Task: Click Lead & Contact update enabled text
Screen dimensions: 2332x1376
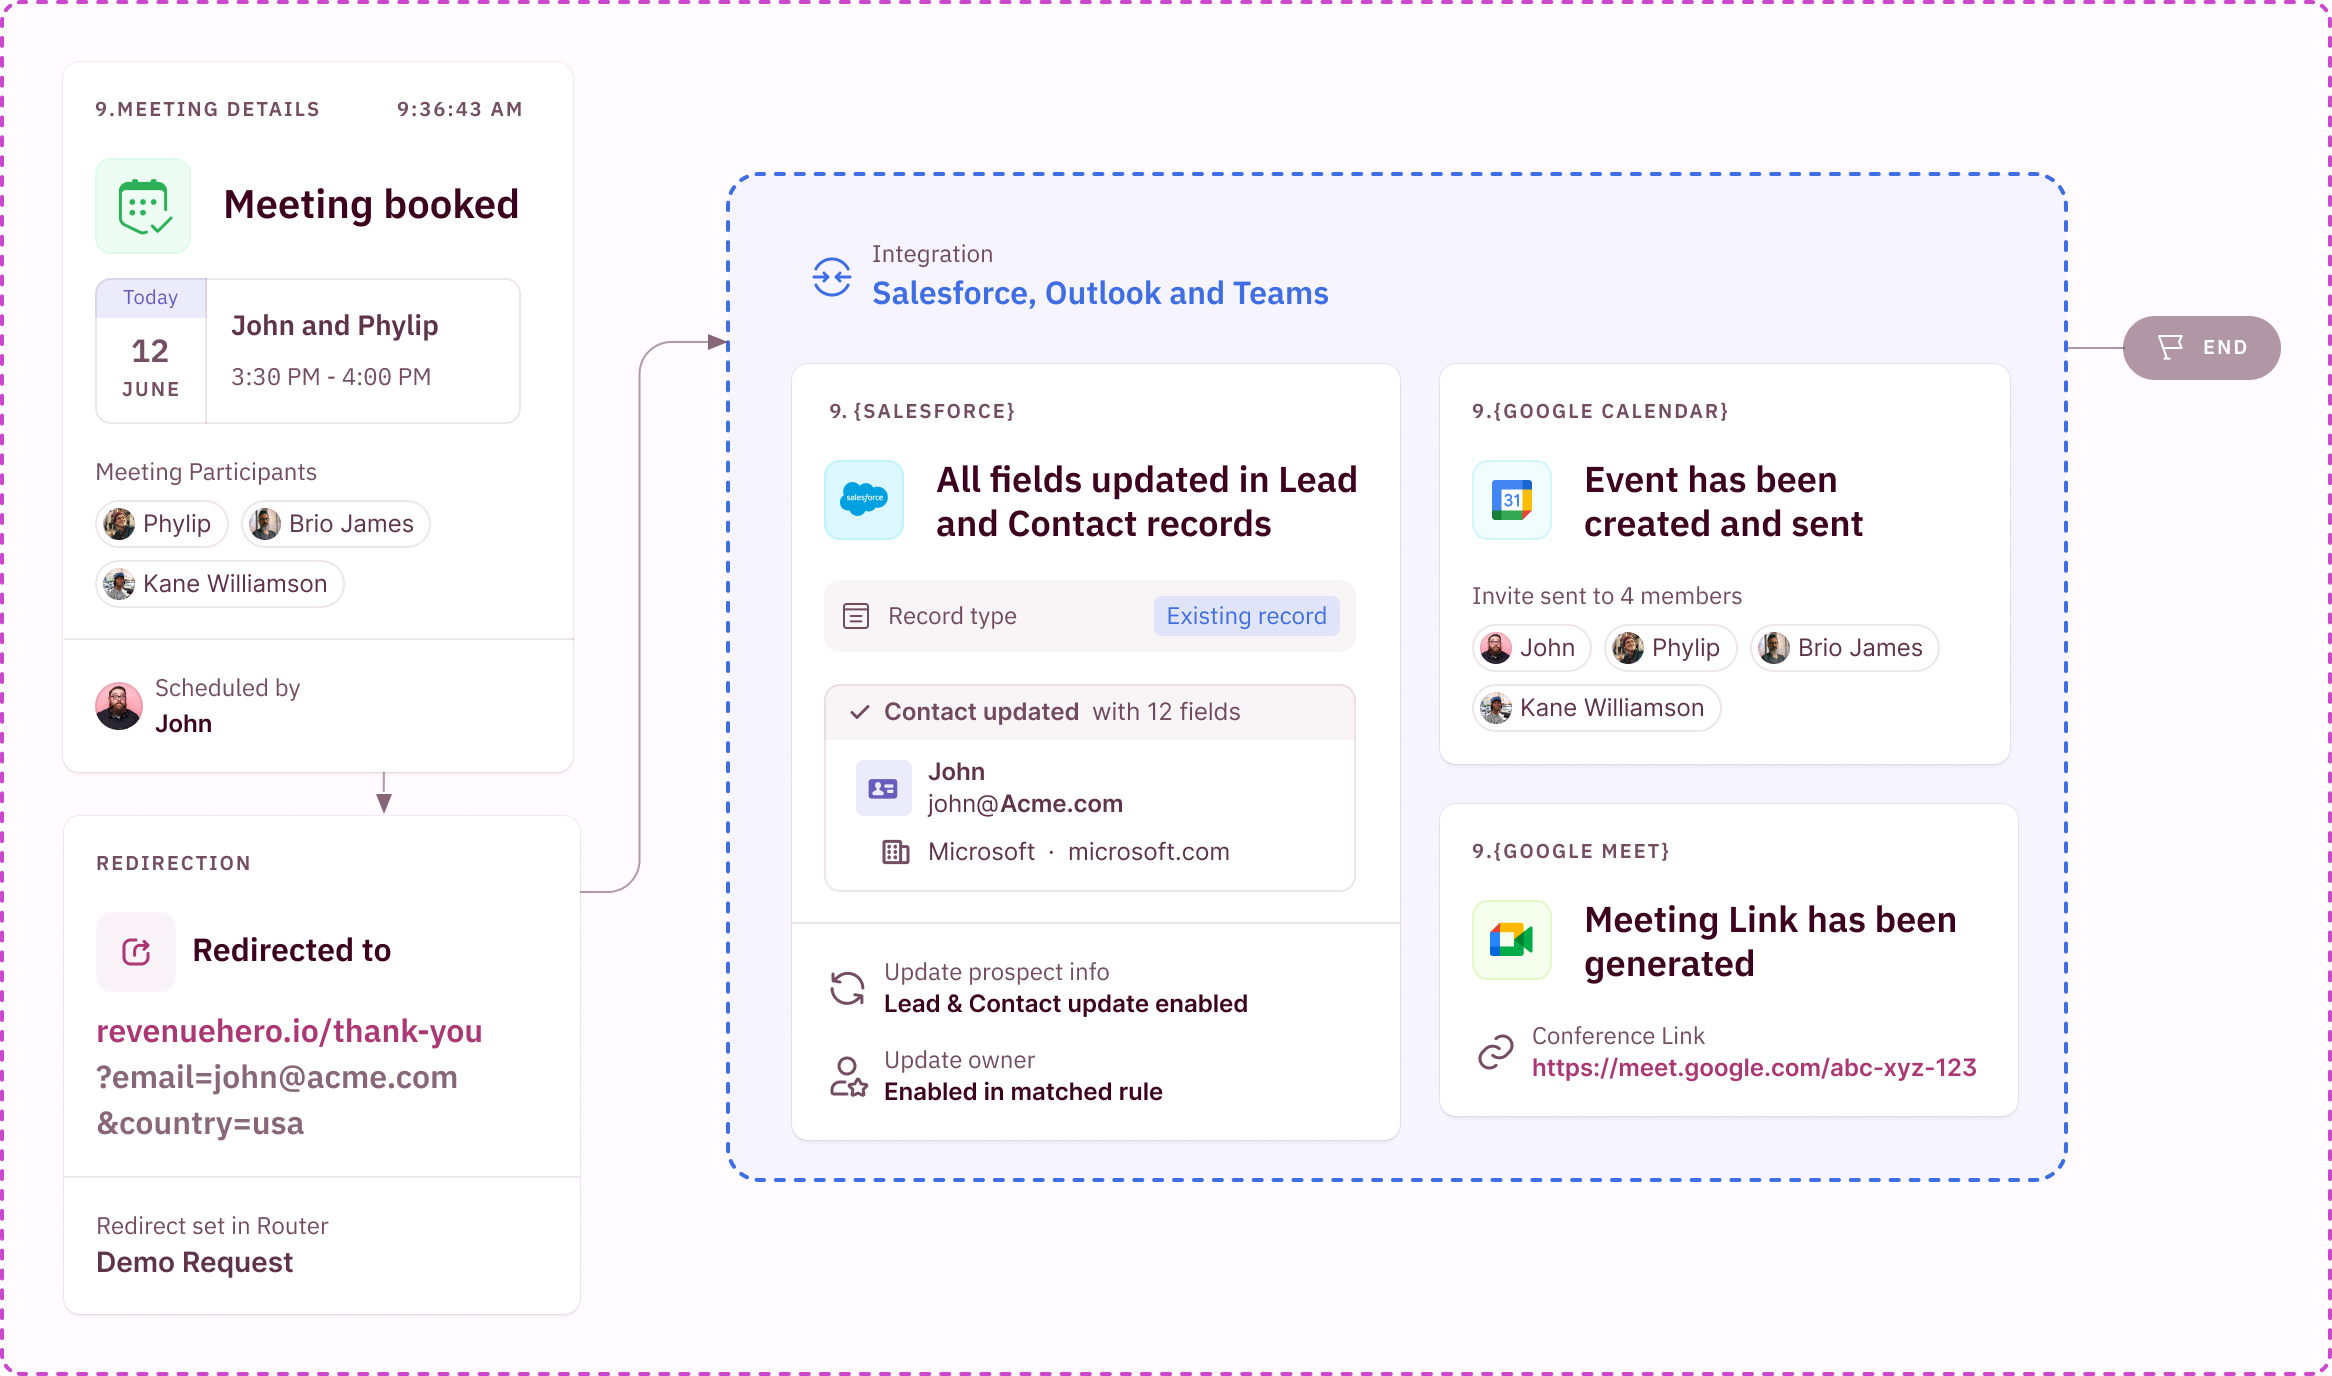Action: [1066, 1004]
